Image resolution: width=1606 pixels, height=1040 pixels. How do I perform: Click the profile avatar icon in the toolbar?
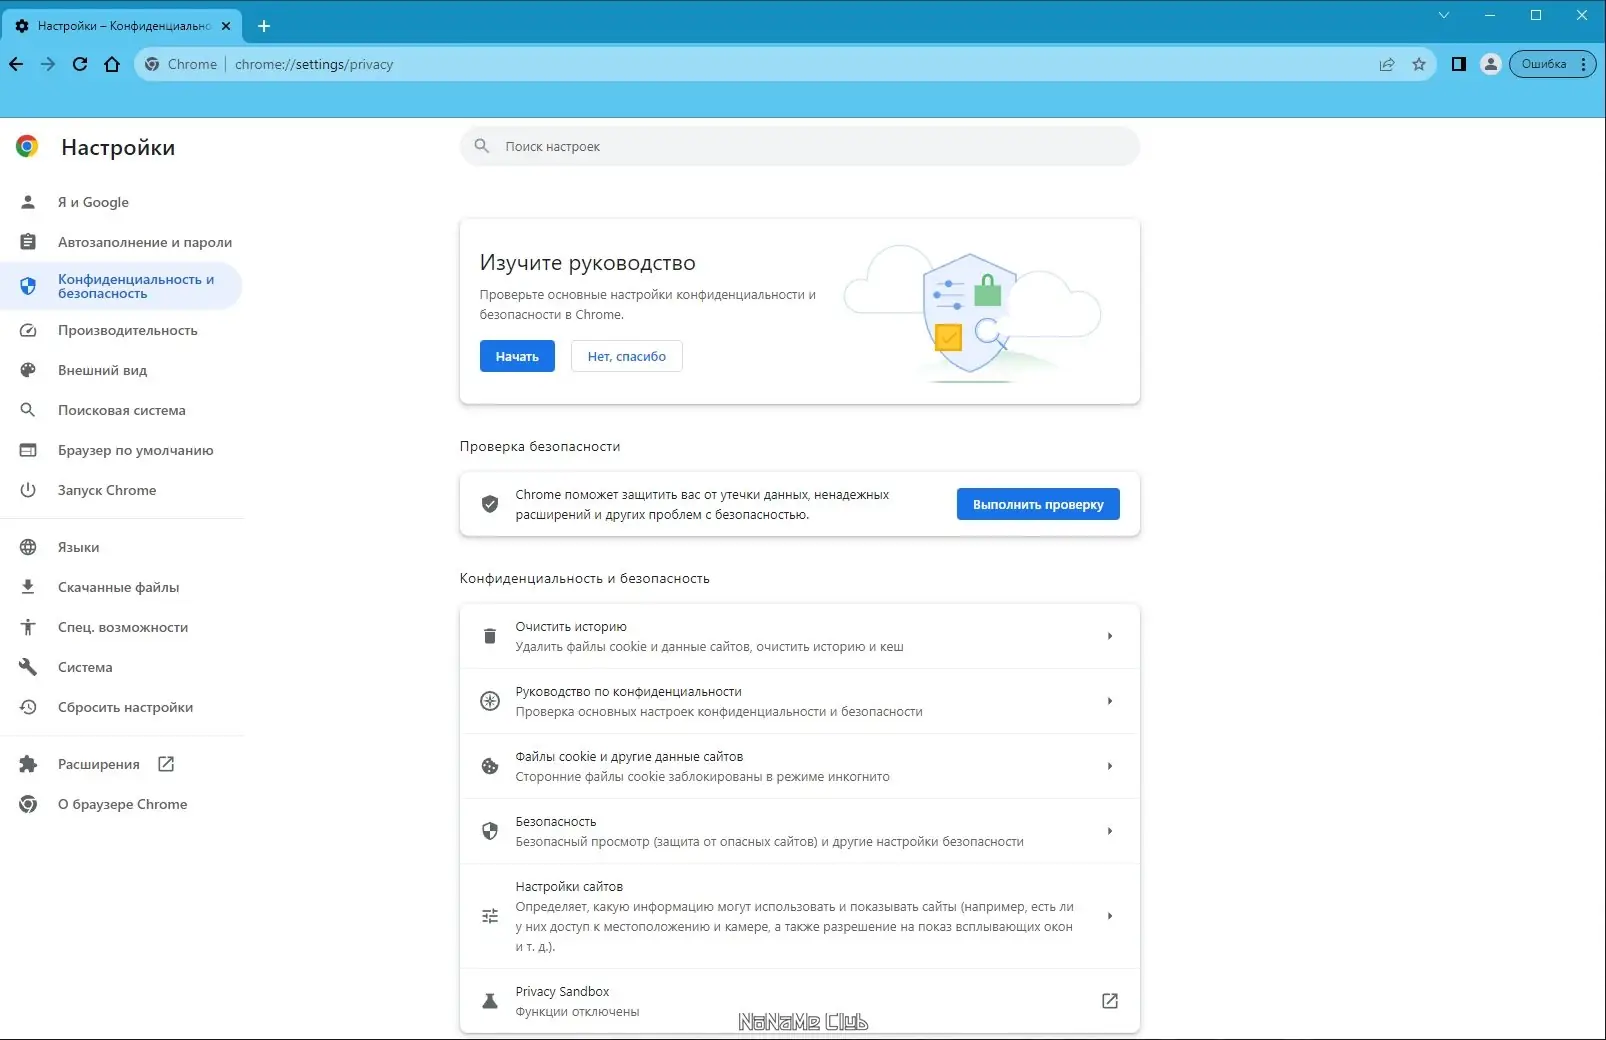point(1489,63)
